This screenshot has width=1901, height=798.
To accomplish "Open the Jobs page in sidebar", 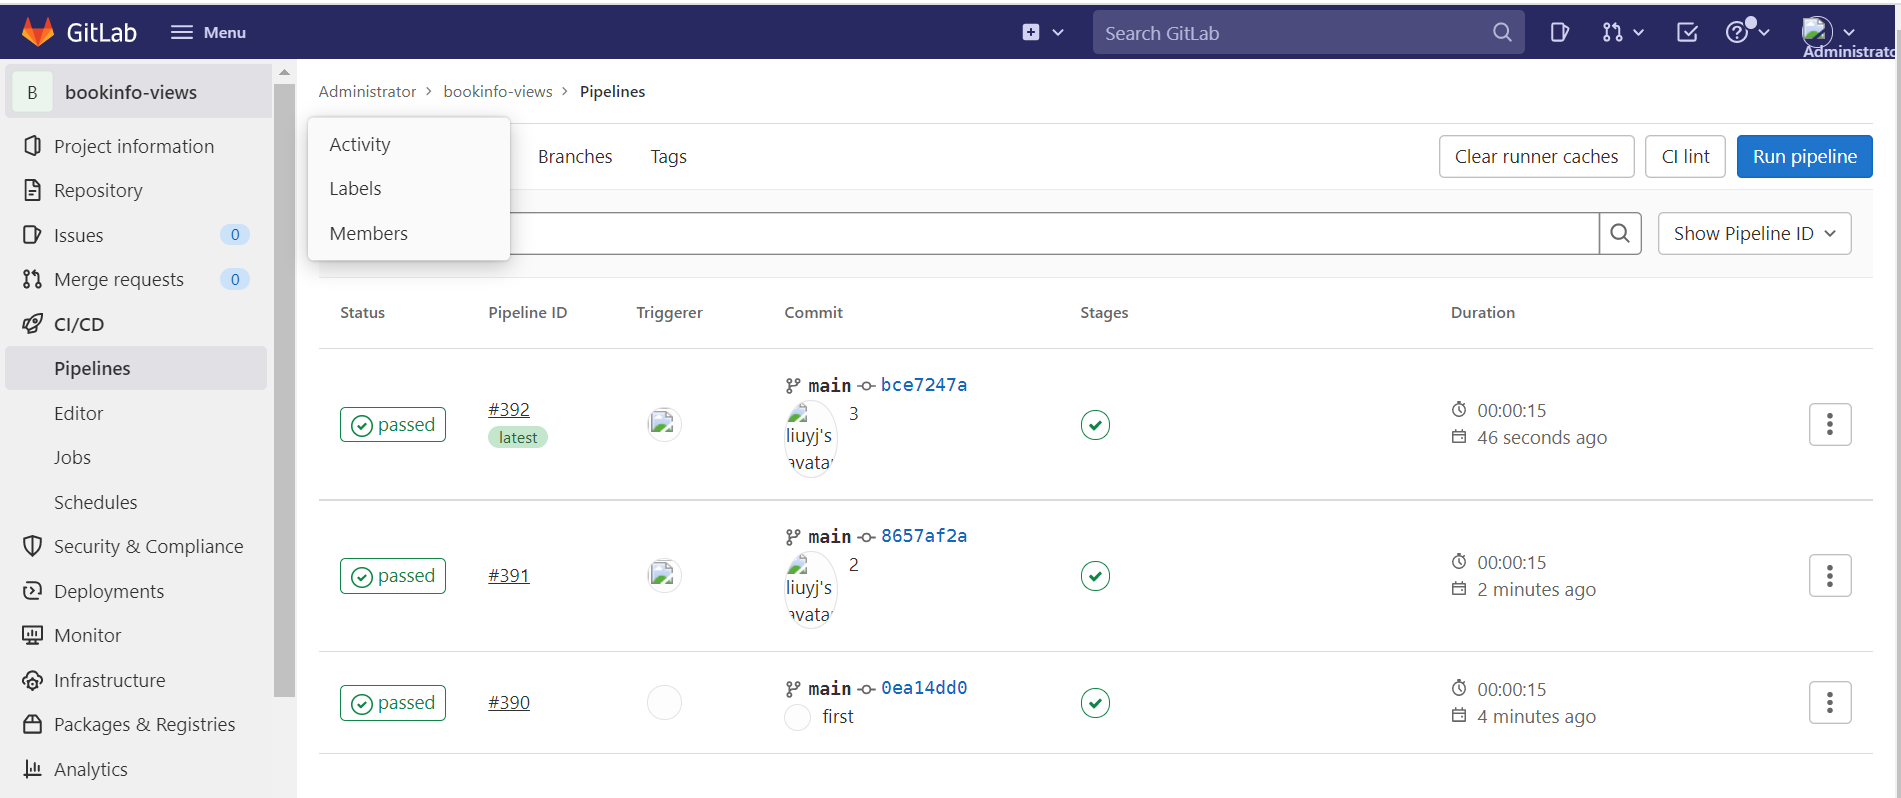I will click(72, 457).
